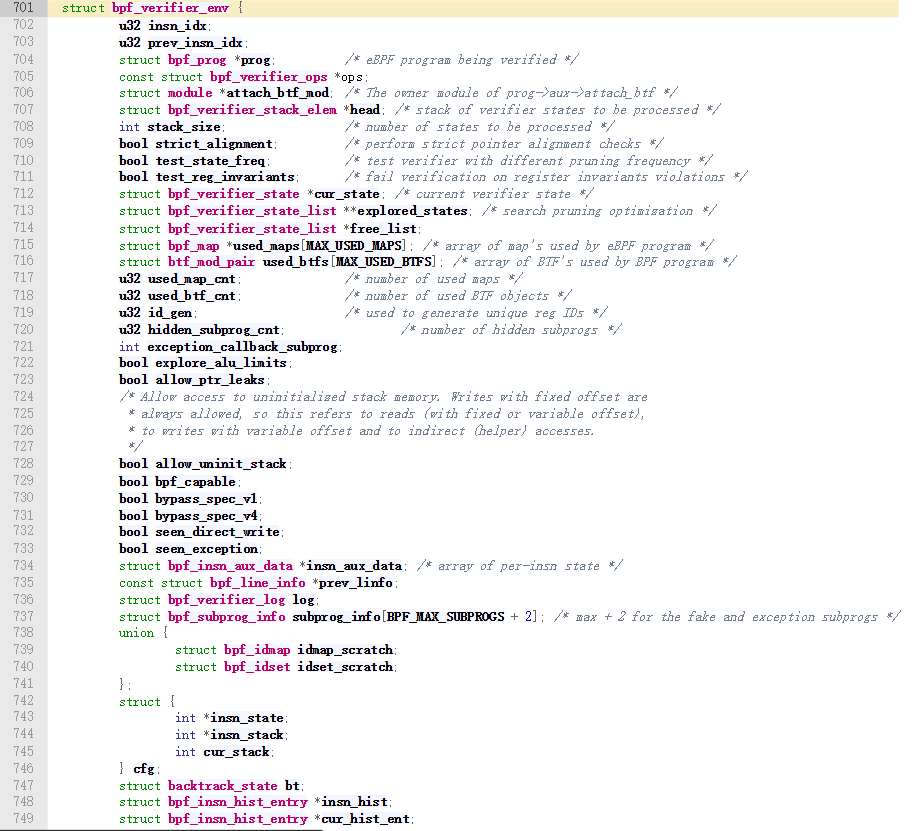Click the used_btf_cnt field
920x831 pixels.
coord(191,296)
